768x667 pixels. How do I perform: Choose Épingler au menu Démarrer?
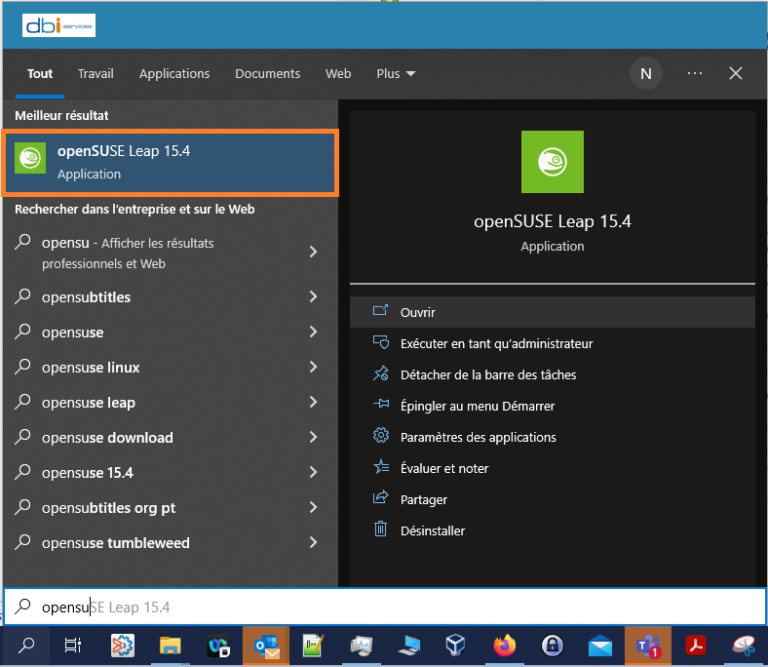point(552,406)
